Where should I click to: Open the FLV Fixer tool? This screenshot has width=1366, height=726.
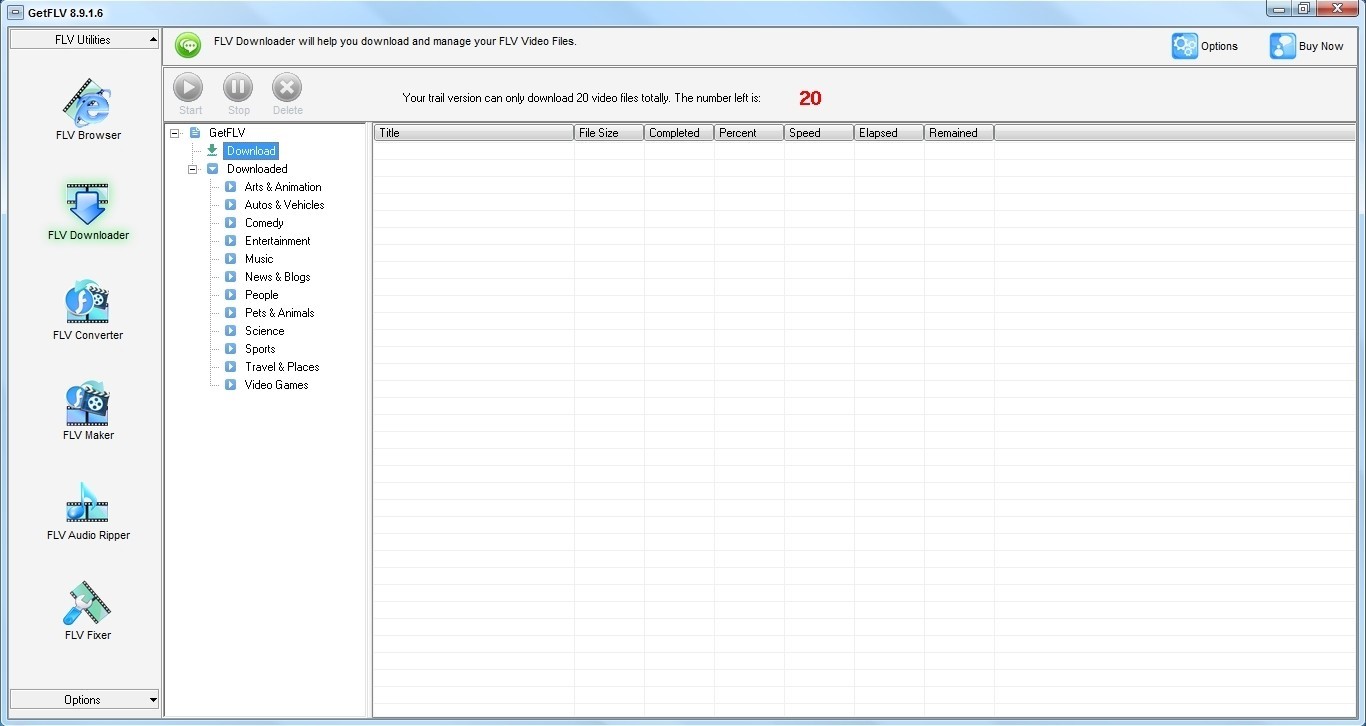click(x=88, y=607)
